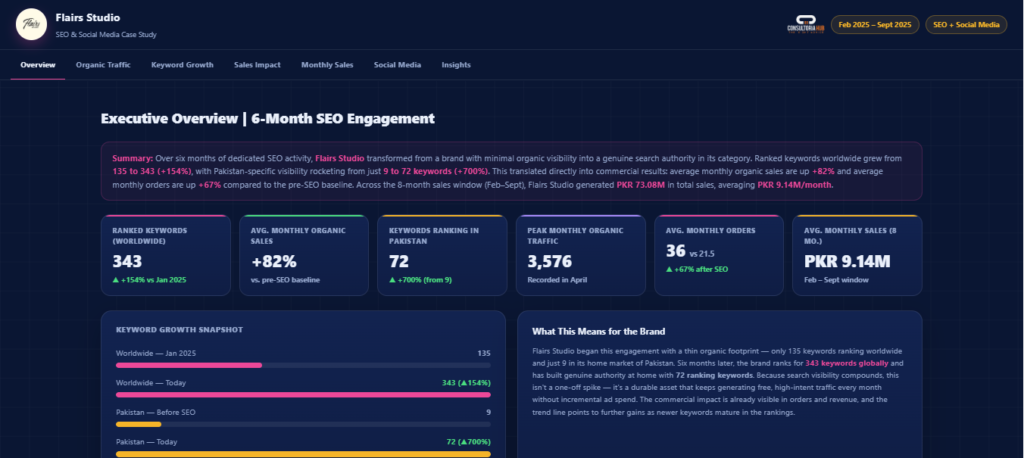Viewport: 1024px width, 458px height.
Task: Click the Executive Overview heading
Action: (268, 118)
